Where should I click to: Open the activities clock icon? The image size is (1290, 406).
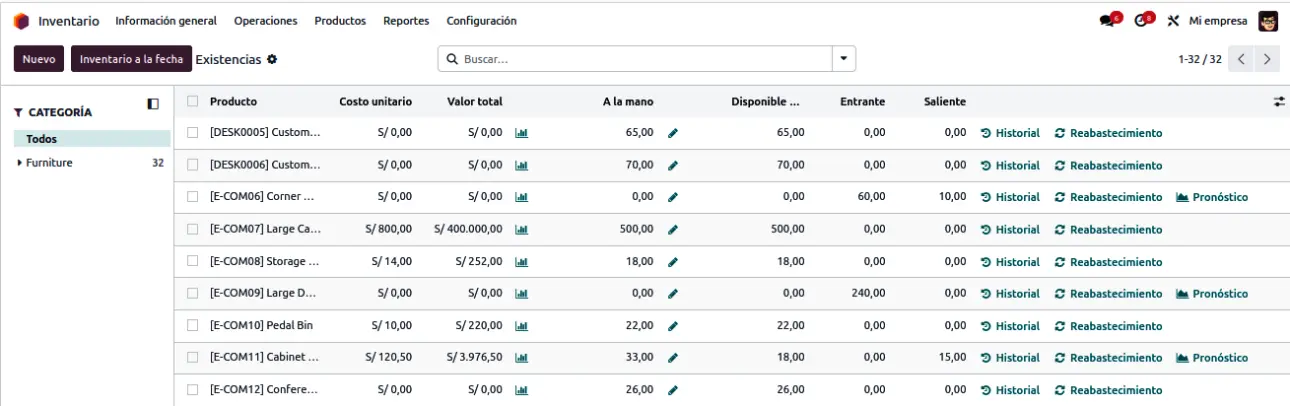[x=1142, y=21]
